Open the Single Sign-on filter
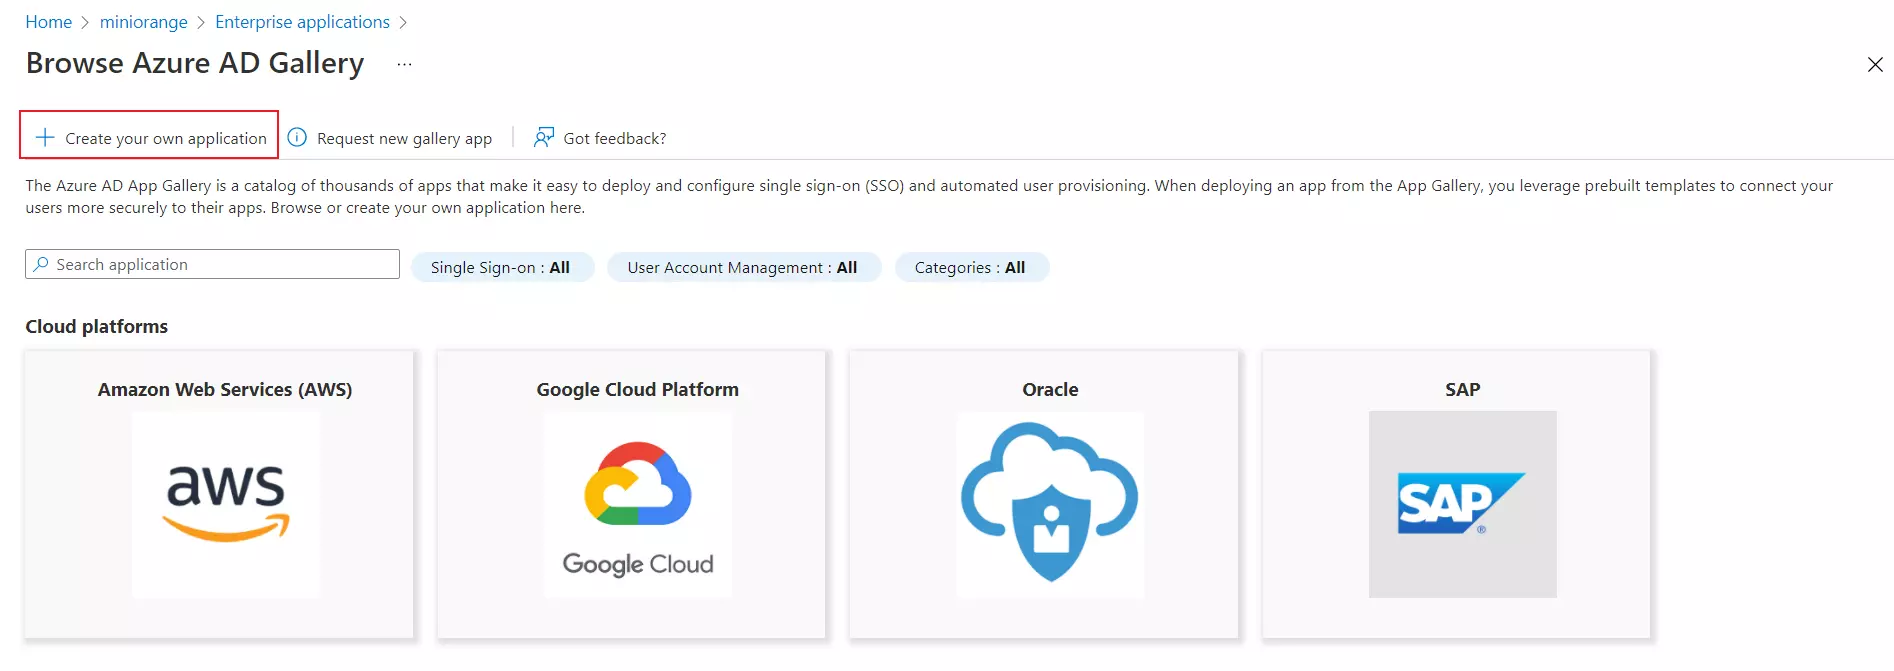1894x671 pixels. [x=501, y=268]
